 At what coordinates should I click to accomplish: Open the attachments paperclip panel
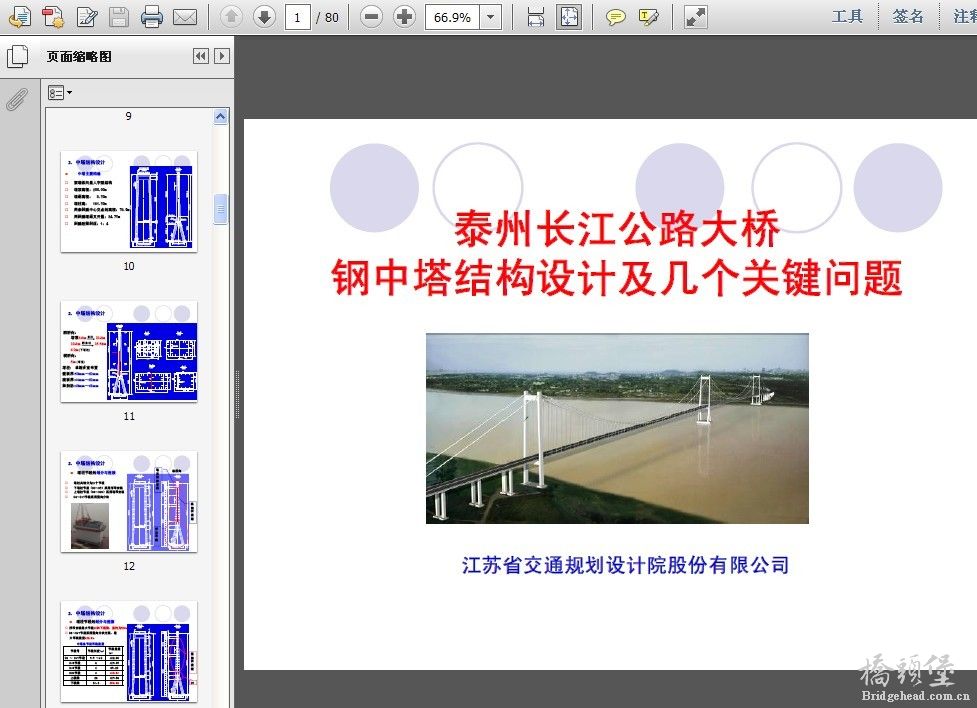17,98
